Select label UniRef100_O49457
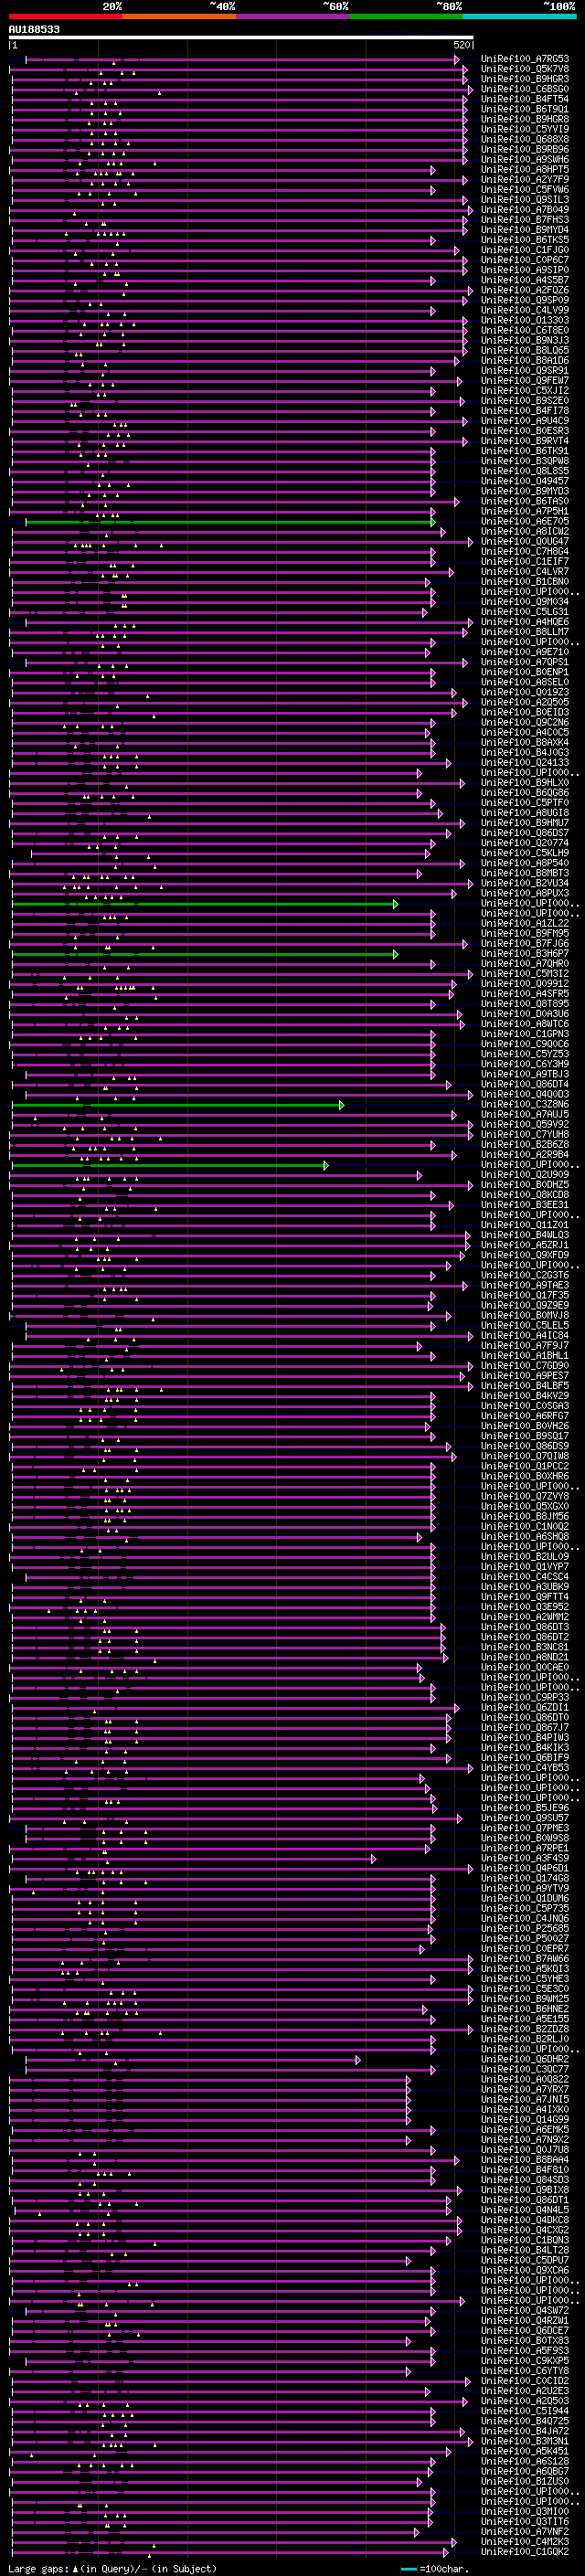The width and height of the screenshot is (585, 2576). (x=525, y=481)
